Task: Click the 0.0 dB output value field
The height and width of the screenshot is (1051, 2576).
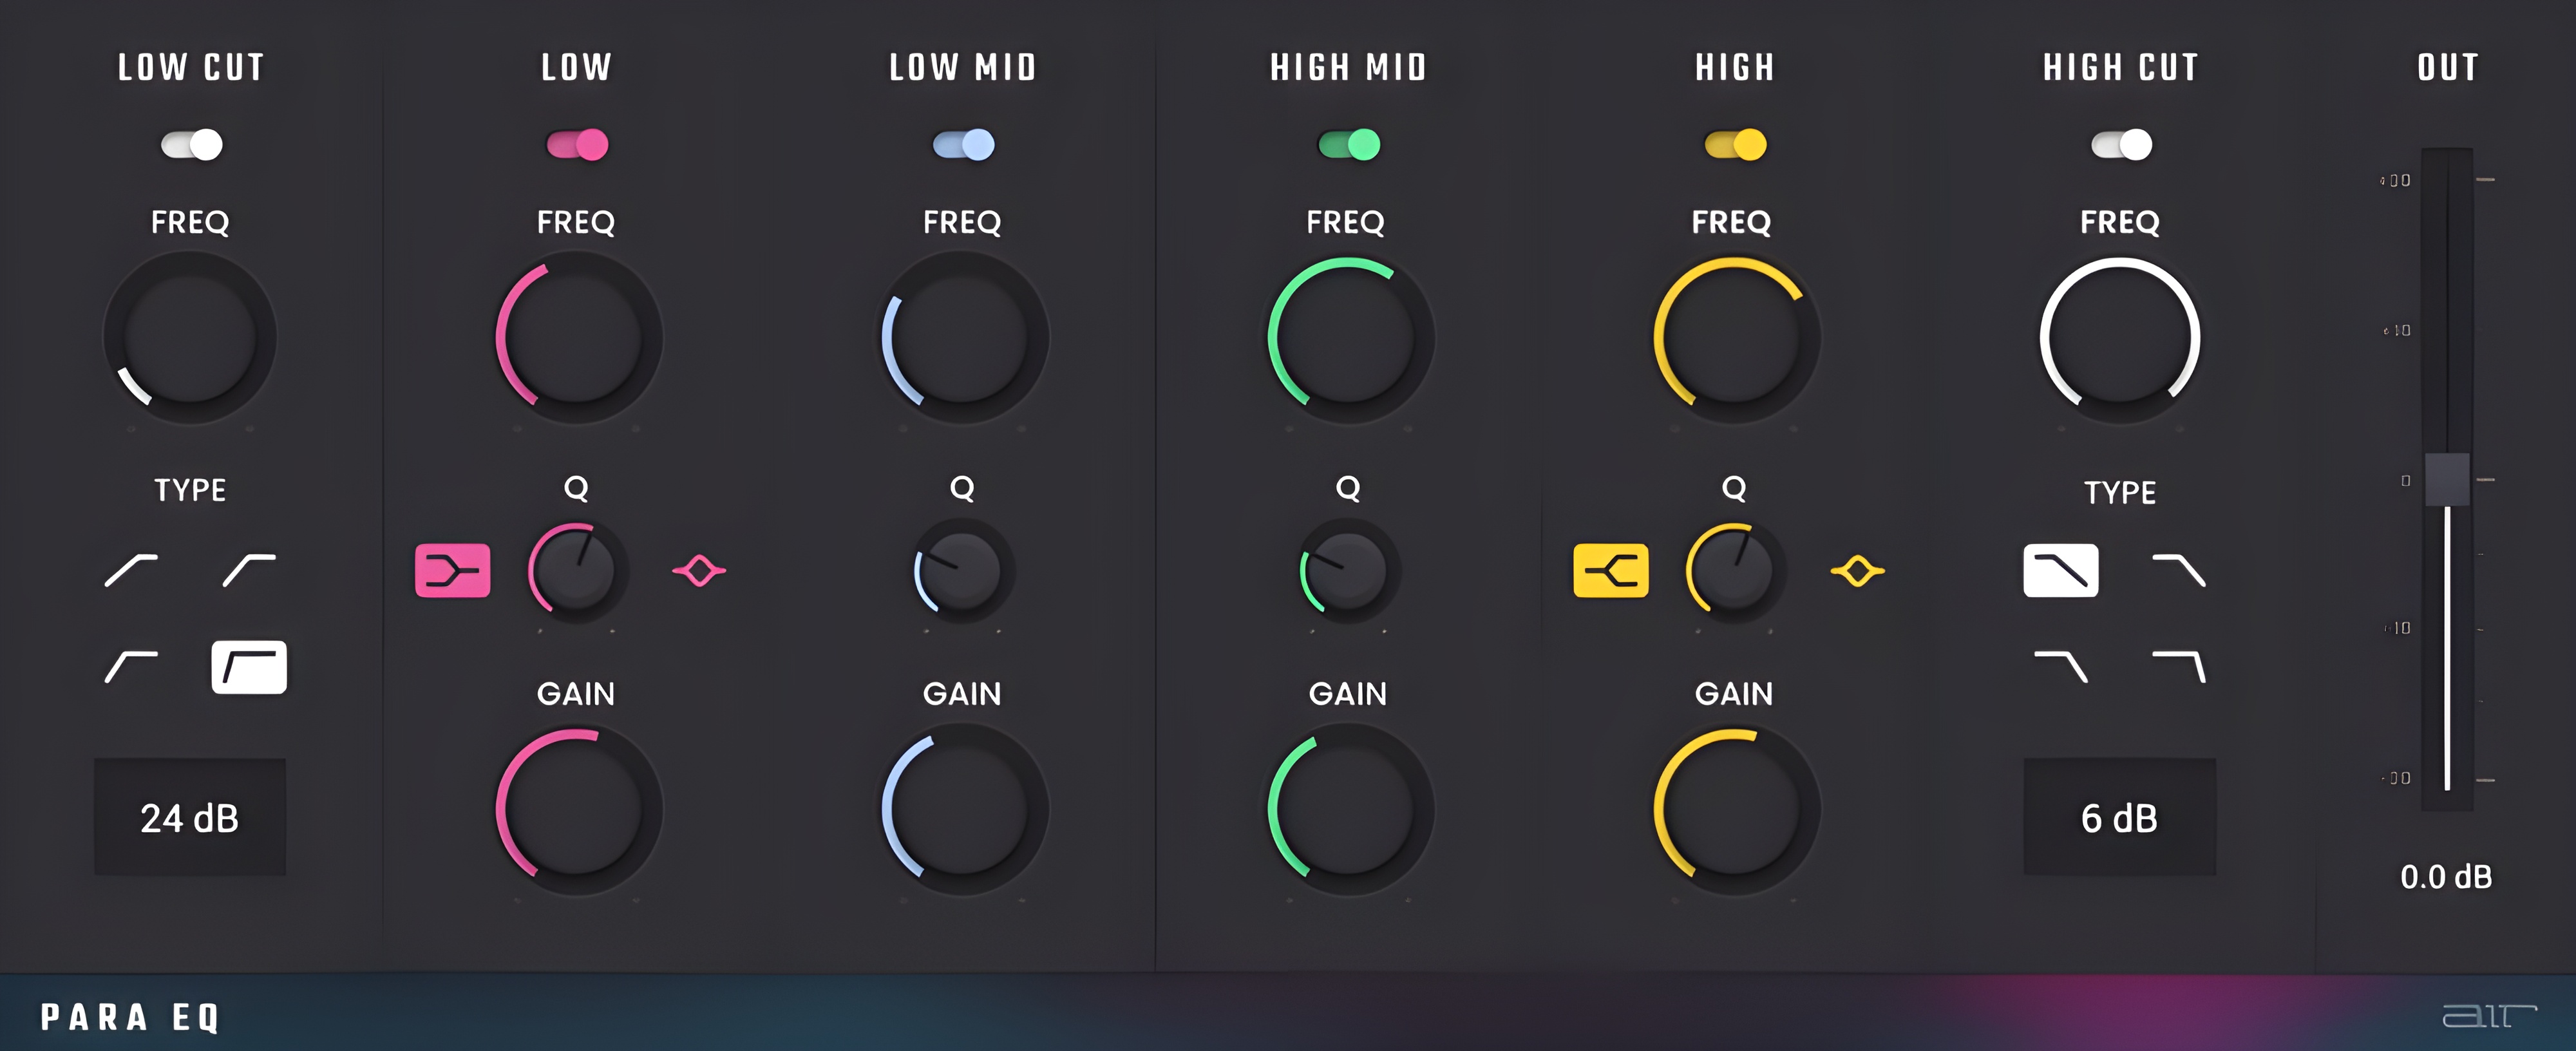Action: click(2445, 876)
